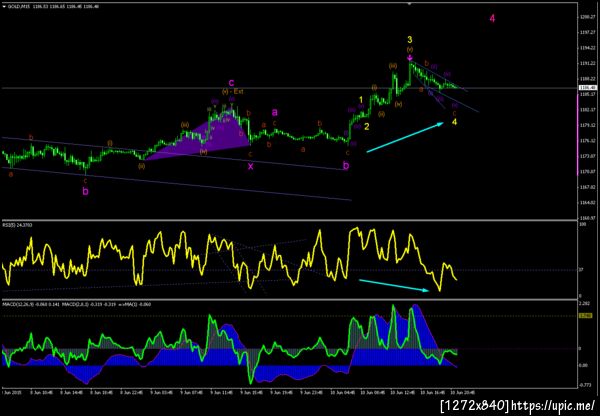Click the GOLD,M15 symbol label
Viewport: 600px width, 416px height.
pyautogui.click(x=18, y=7)
